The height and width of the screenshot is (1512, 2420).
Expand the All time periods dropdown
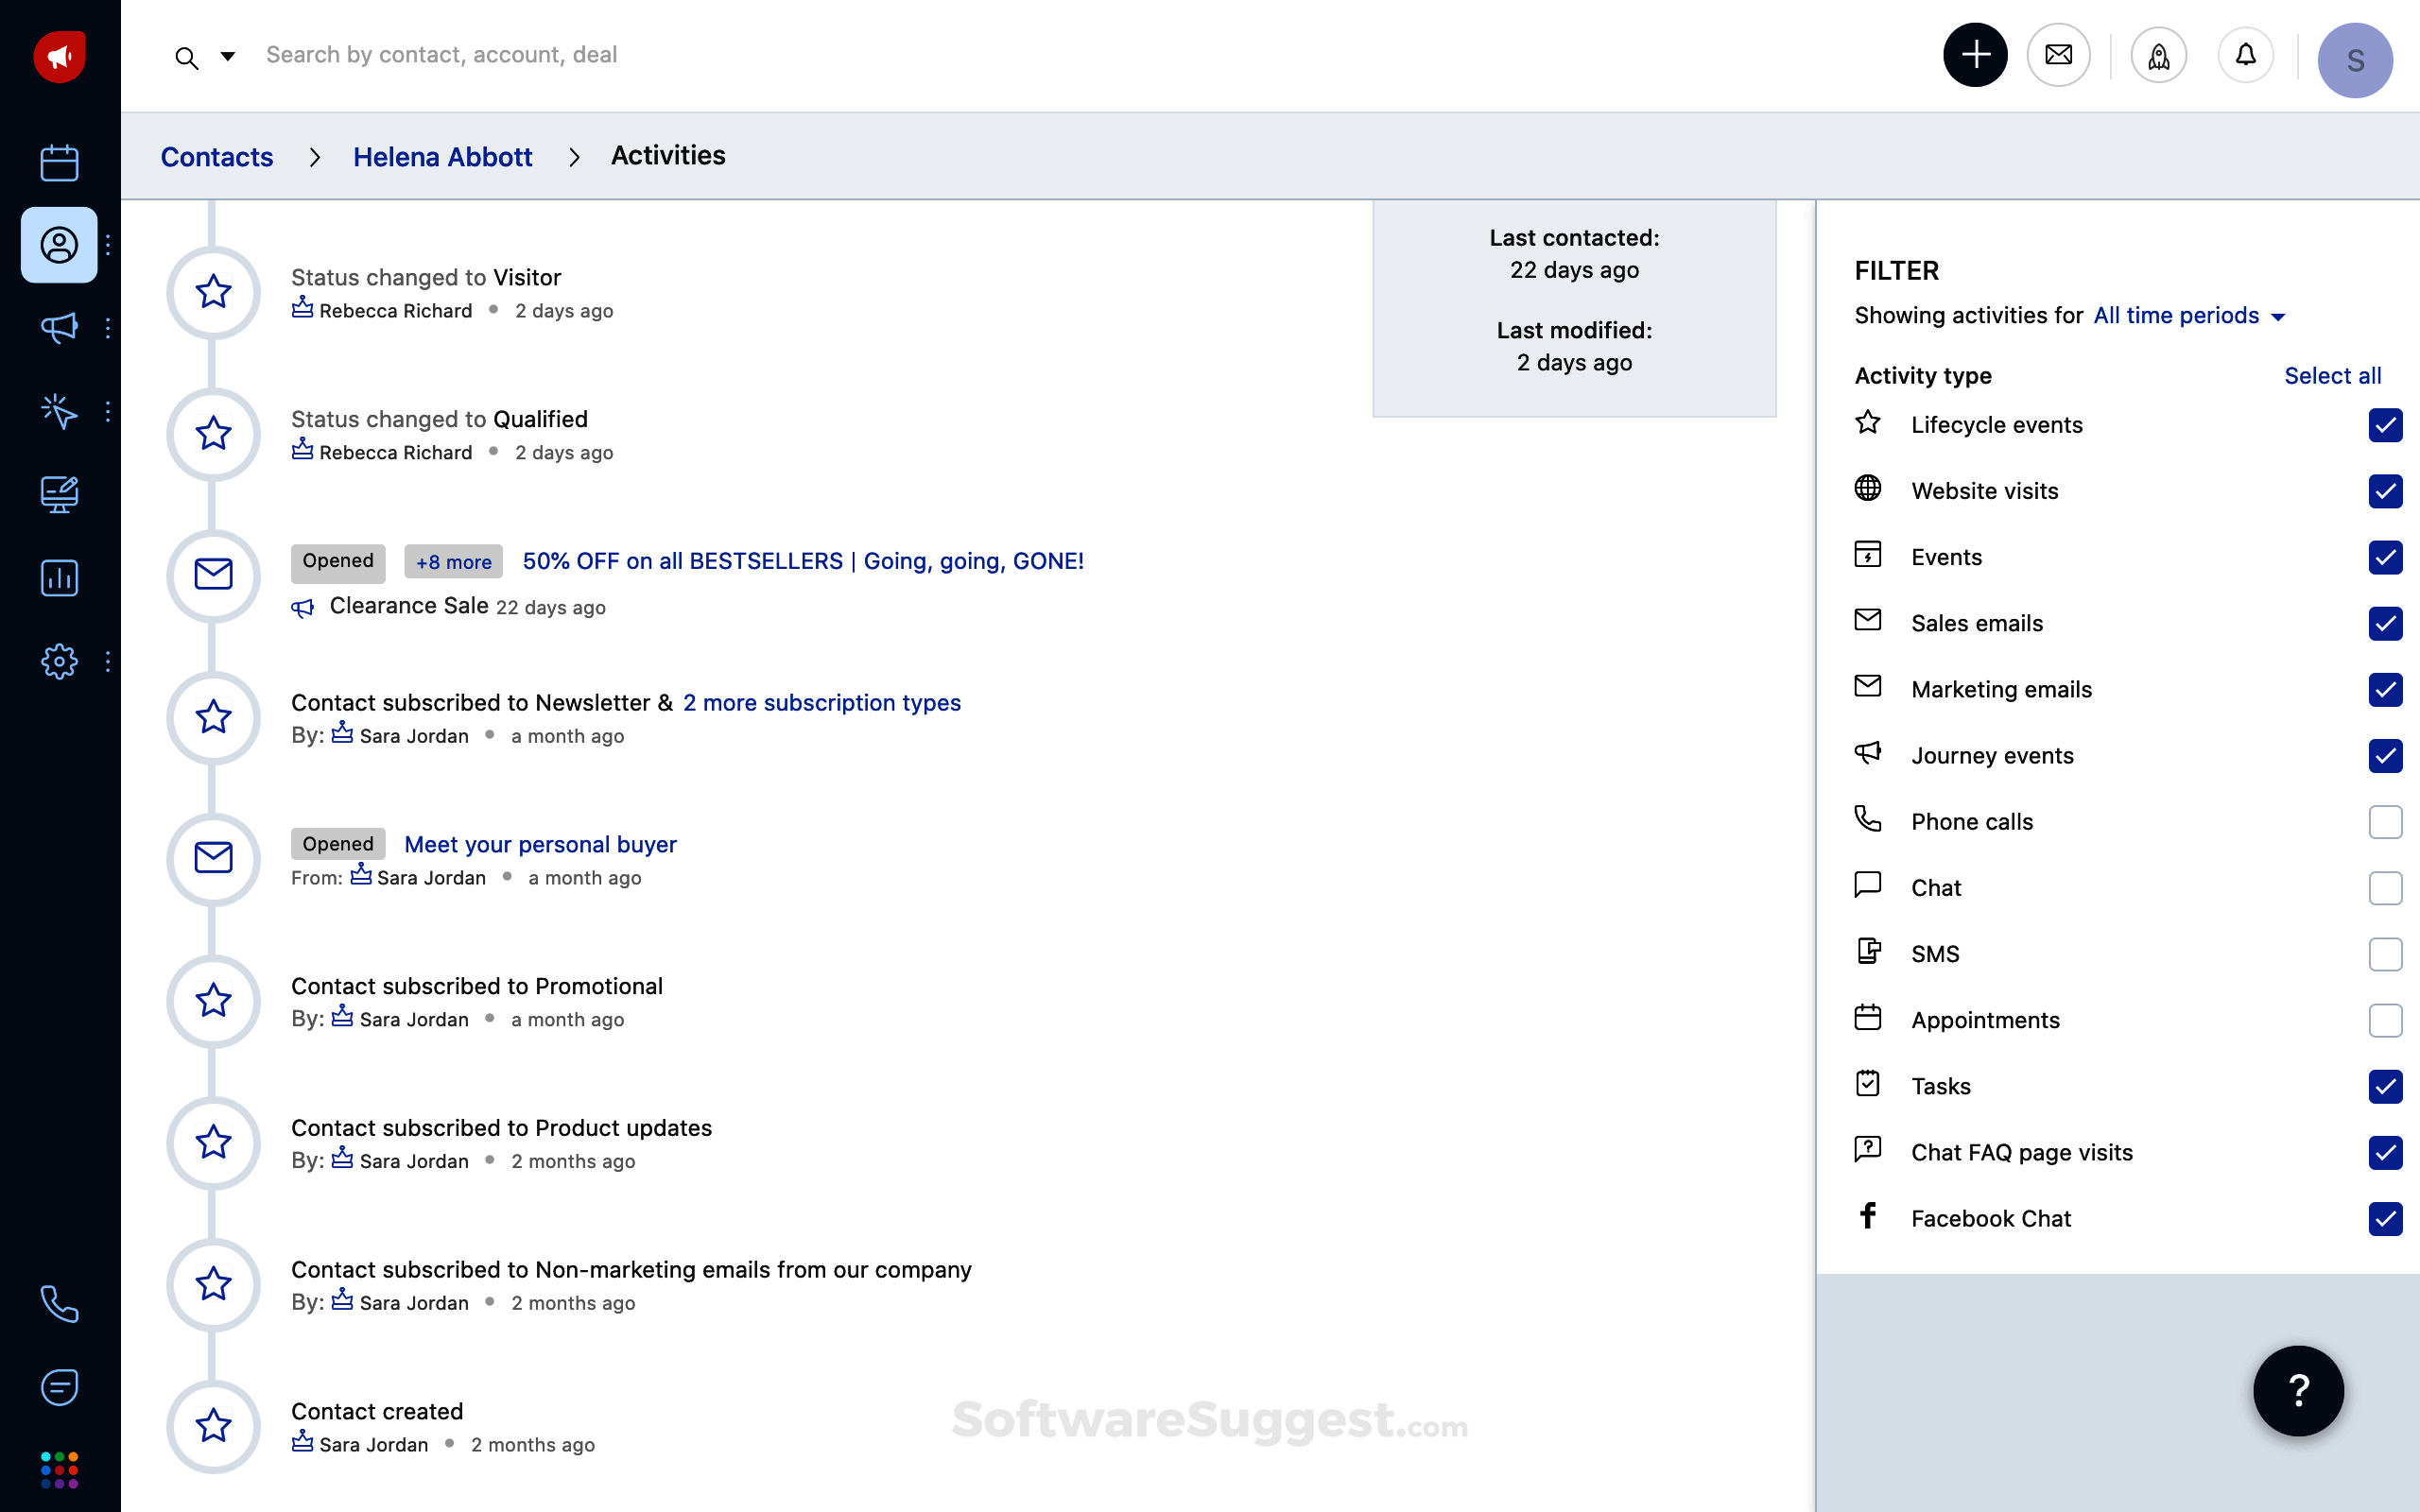pos(2189,316)
